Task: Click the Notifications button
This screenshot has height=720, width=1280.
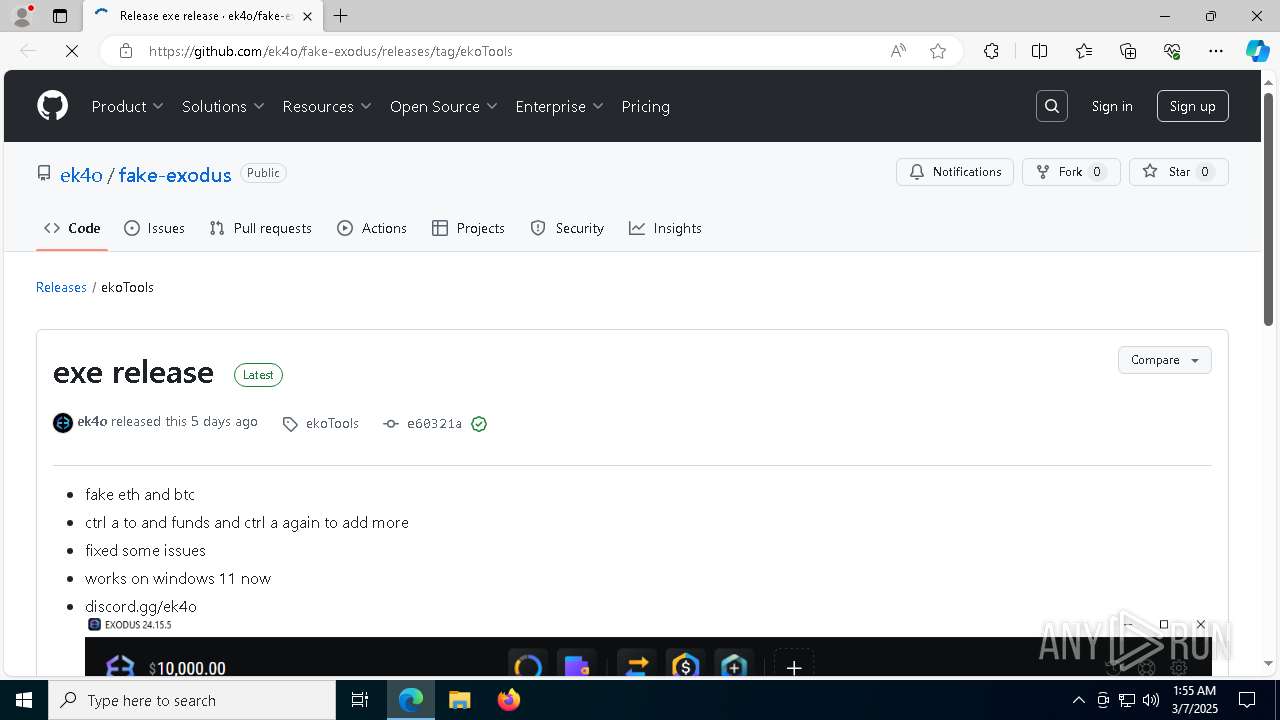Action: click(x=955, y=172)
